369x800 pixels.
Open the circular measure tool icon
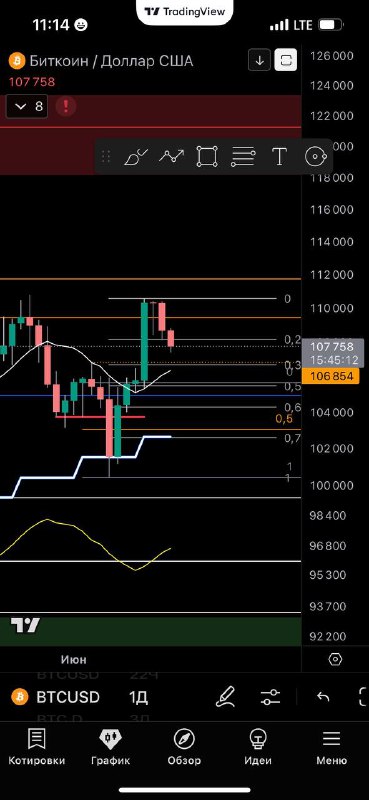[315, 156]
